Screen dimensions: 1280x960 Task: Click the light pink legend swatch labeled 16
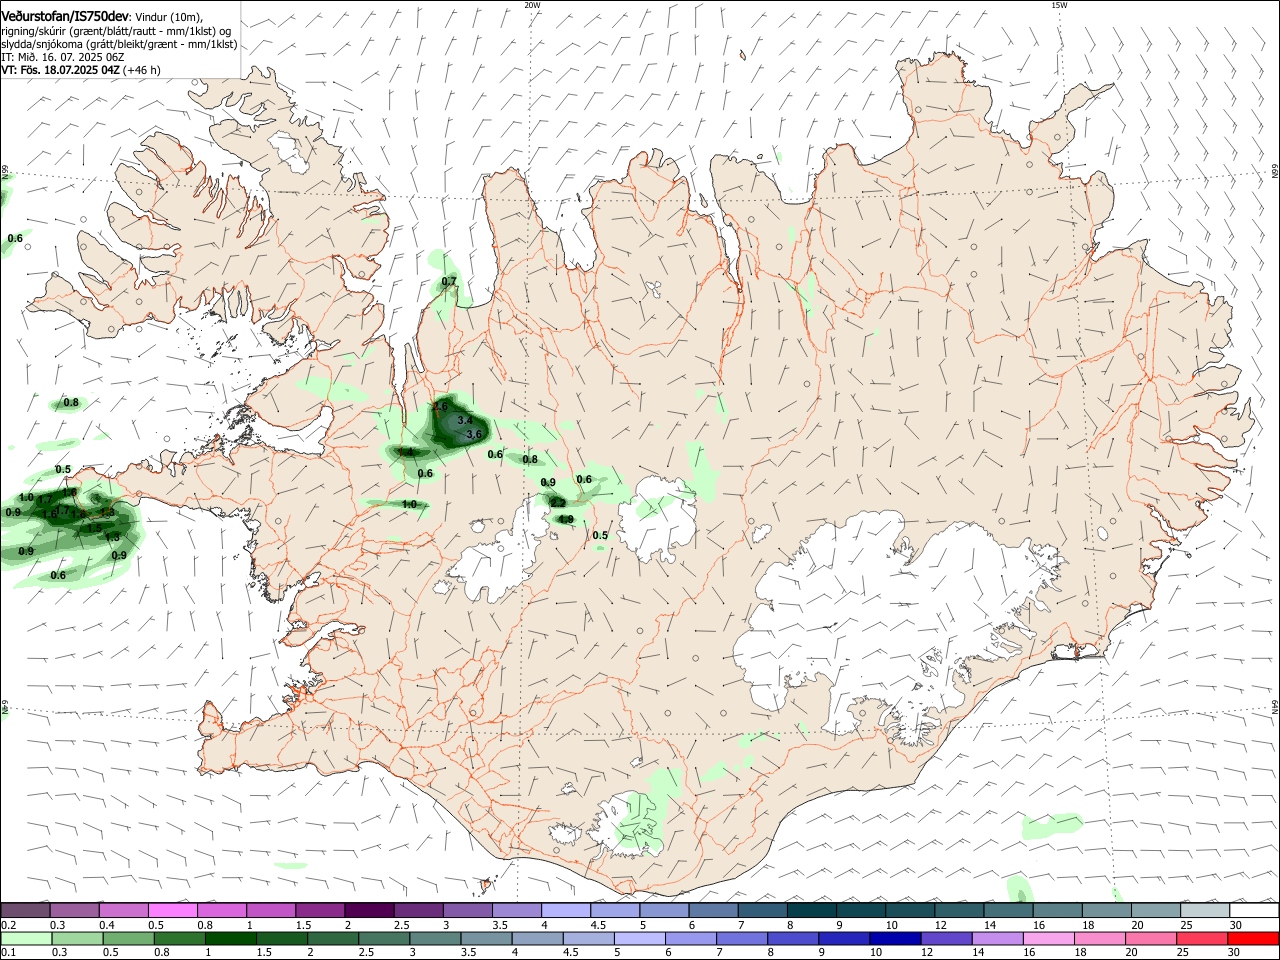click(x=1050, y=938)
